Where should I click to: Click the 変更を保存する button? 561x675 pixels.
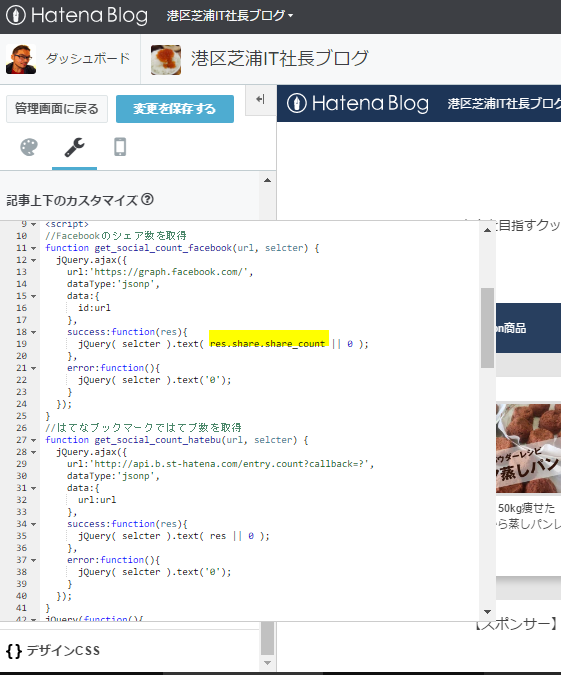(175, 109)
